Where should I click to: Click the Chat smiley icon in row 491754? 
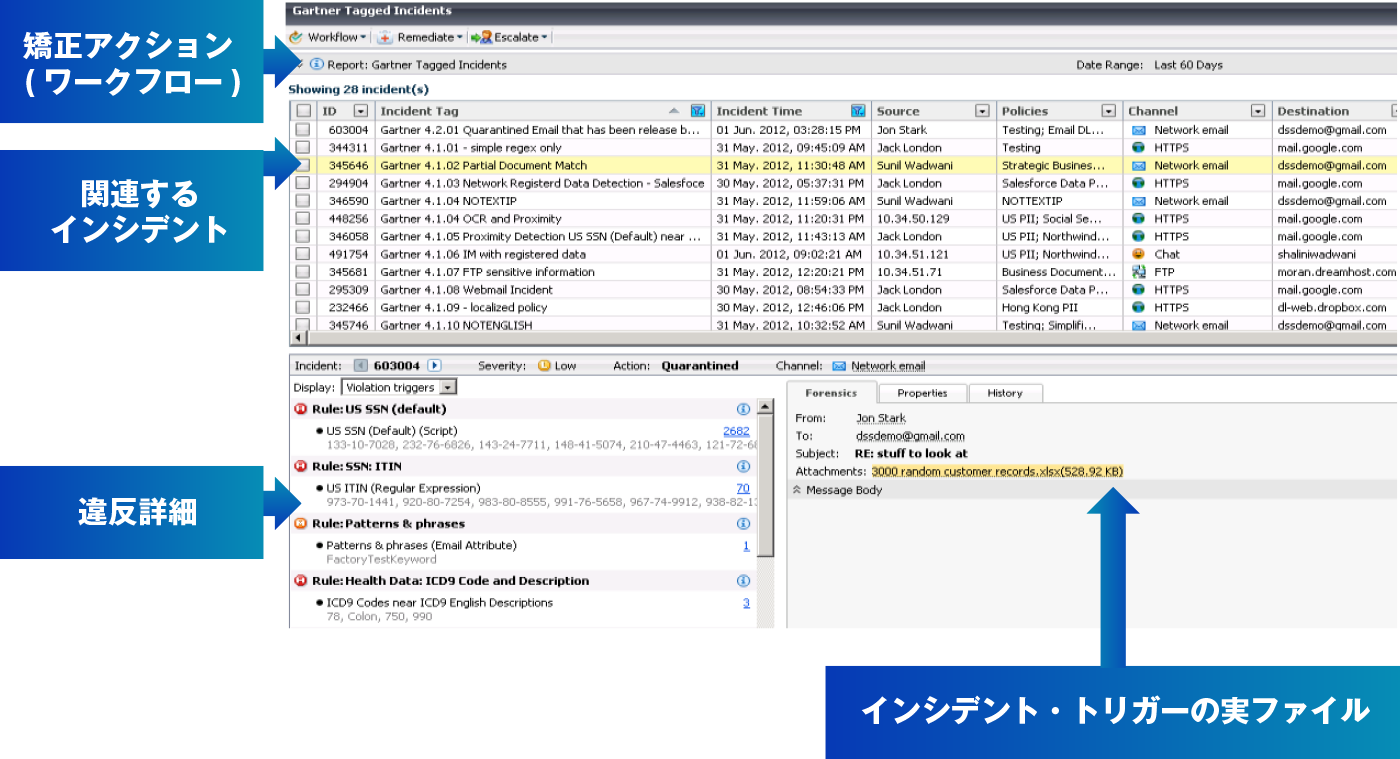(x=1138, y=254)
